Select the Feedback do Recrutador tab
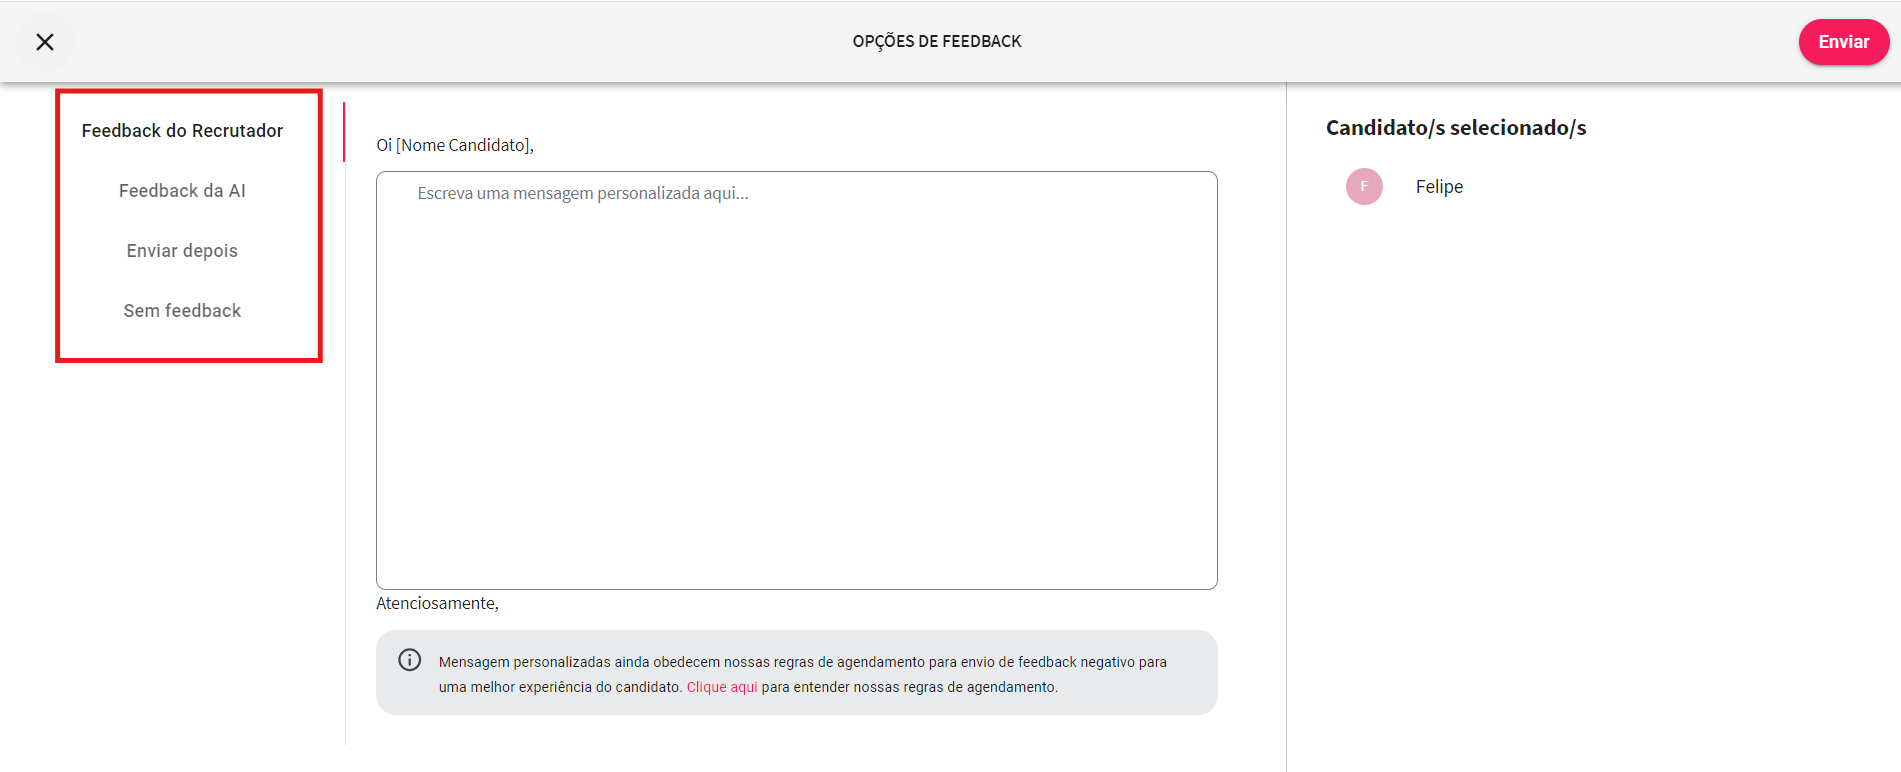The width and height of the screenshot is (1901, 772). (x=182, y=131)
